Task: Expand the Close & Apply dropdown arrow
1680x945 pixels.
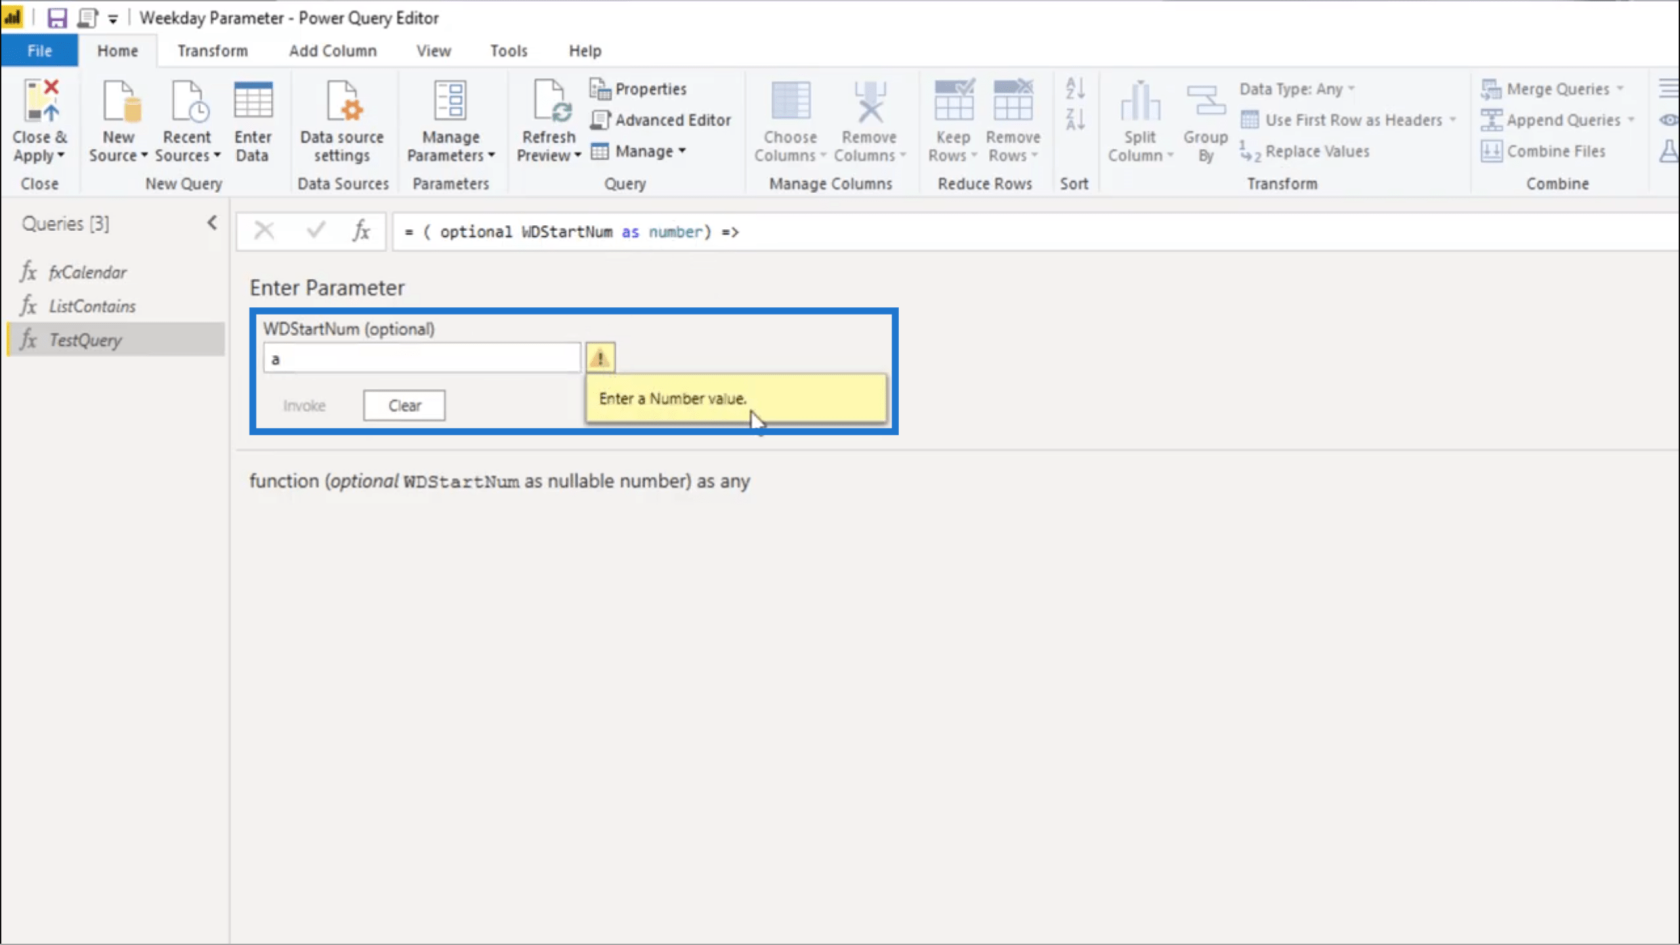Action: click(61, 156)
